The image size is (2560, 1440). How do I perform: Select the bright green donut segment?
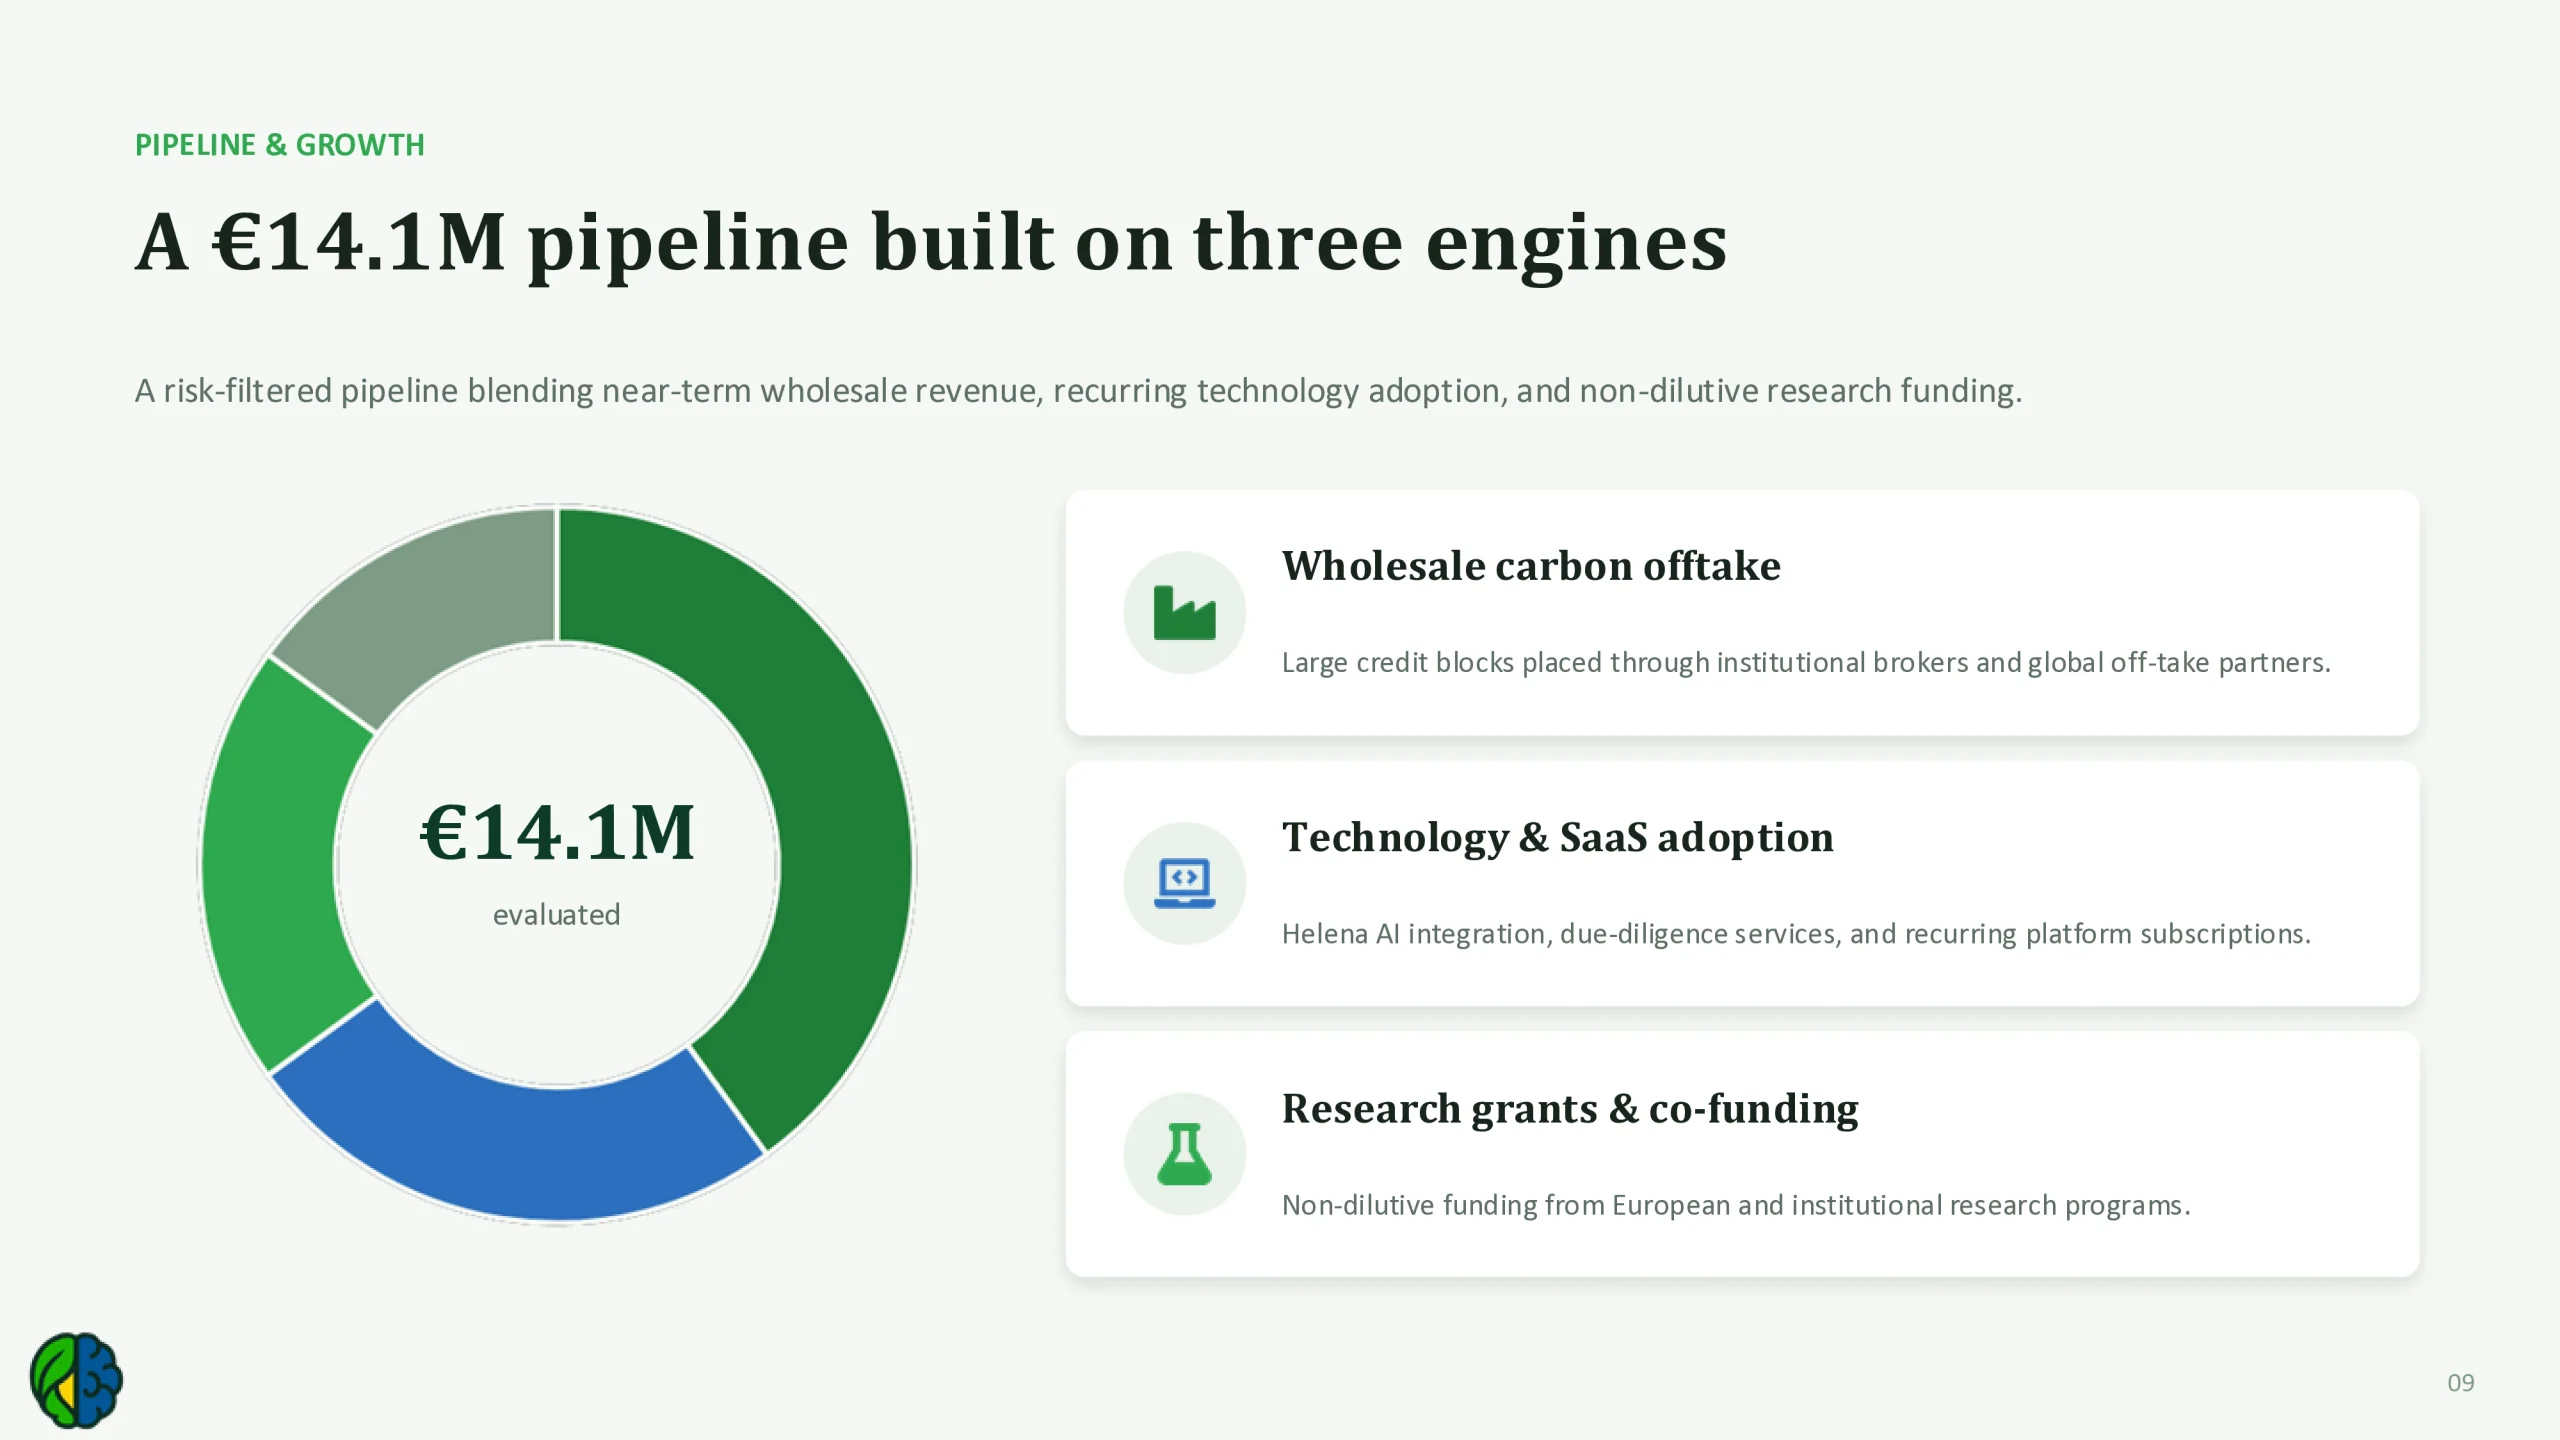click(275, 865)
